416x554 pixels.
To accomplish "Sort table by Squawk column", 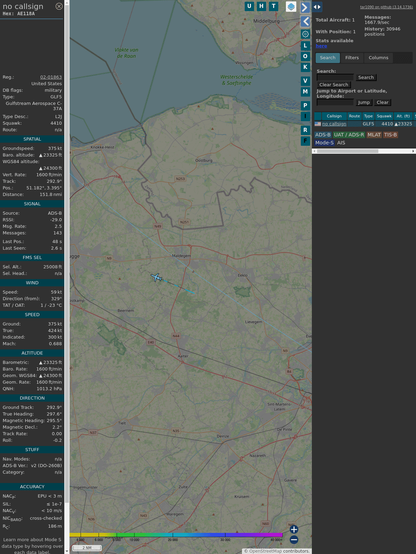I will [x=384, y=116].
